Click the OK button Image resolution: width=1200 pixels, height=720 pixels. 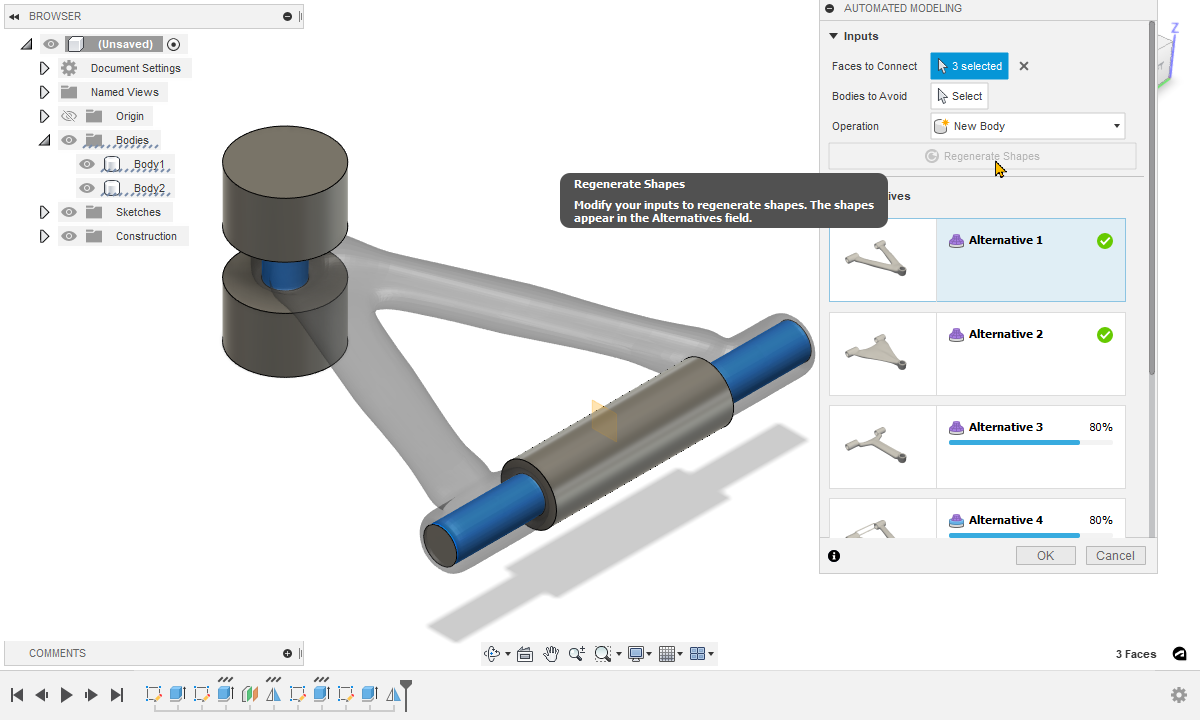point(1045,556)
